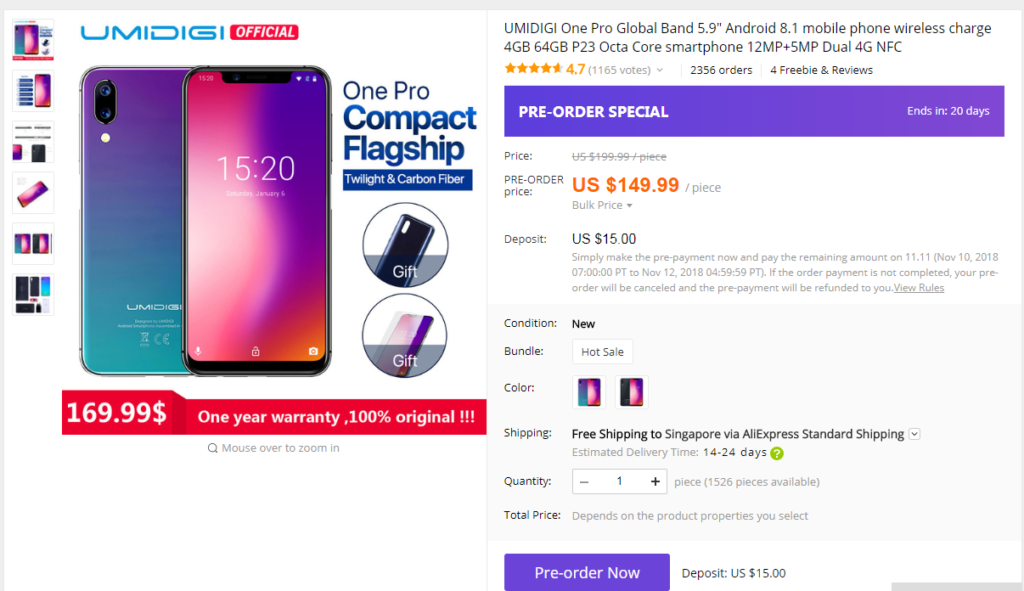This screenshot has height=591, width=1024.
Task: Open the View Rules link
Action: point(919,287)
